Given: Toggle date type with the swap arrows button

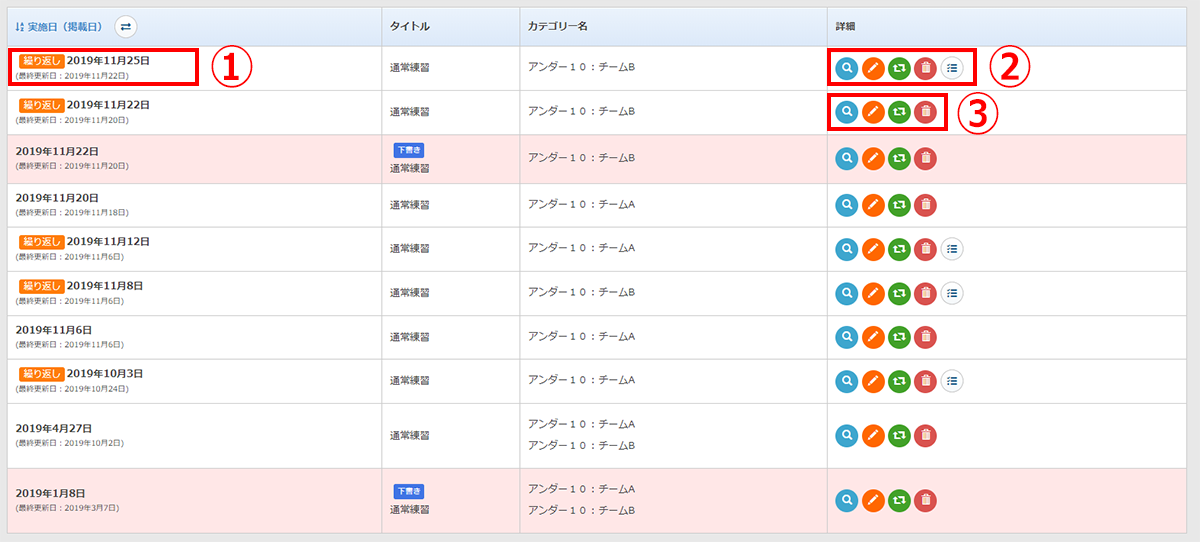Looking at the screenshot, I should (125, 26).
